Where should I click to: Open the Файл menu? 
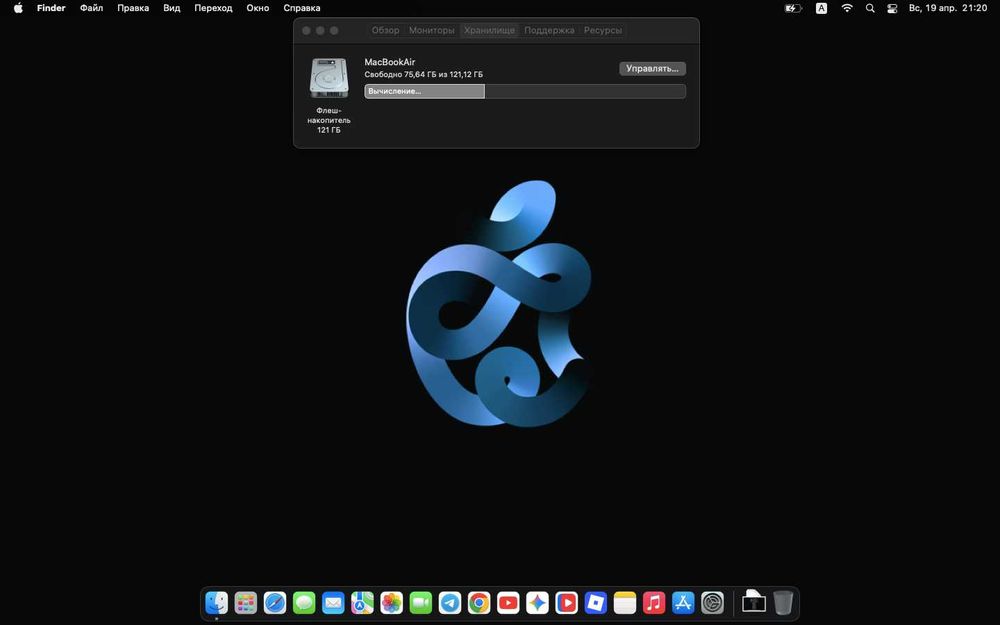tap(92, 8)
